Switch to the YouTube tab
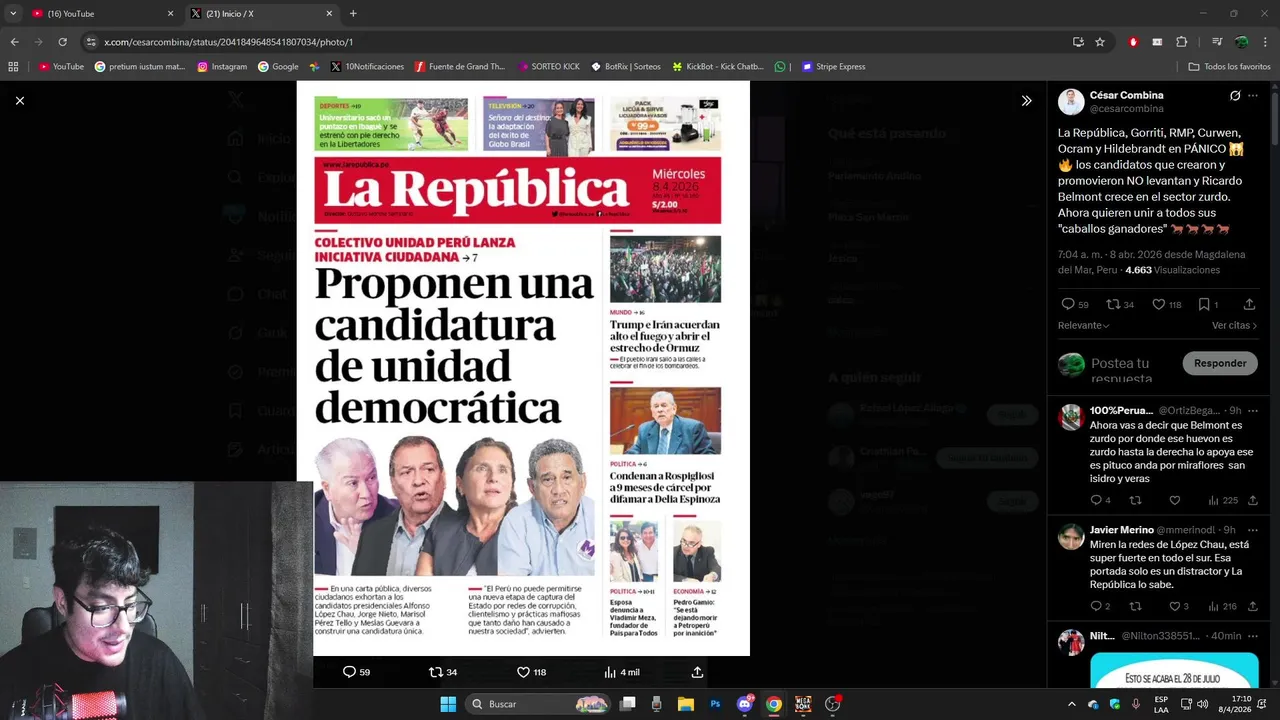1280x720 pixels. [x=100, y=14]
